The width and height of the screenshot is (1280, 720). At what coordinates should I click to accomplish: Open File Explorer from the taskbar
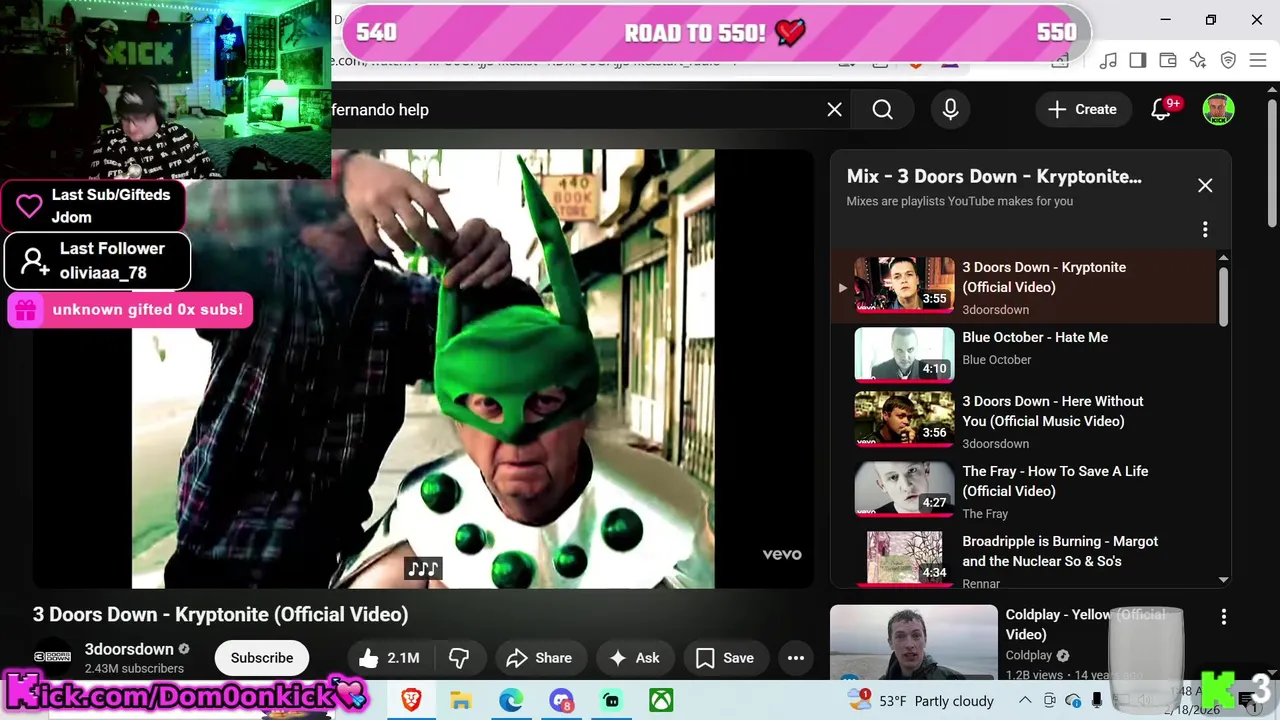461,700
